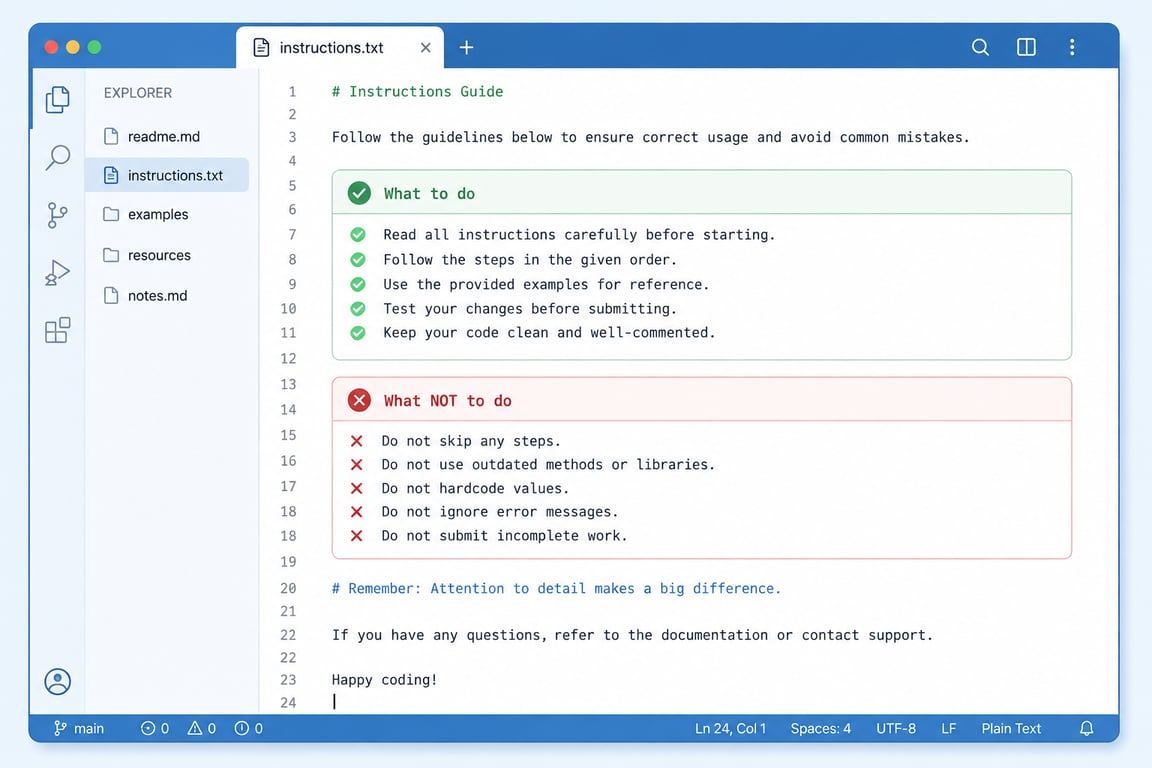Open readme.md in the Explorer
The image size is (1152, 768).
(163, 137)
